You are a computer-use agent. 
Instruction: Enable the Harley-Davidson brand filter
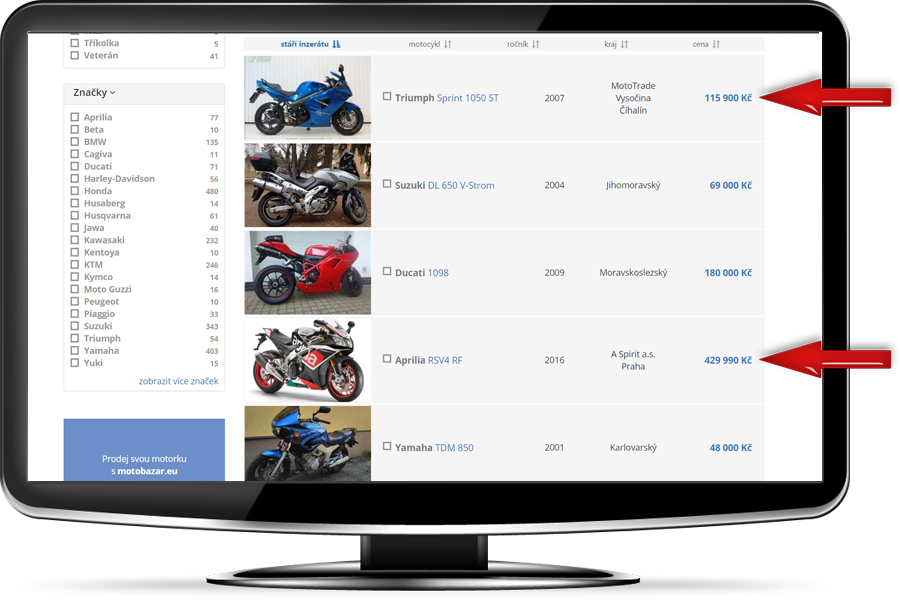(x=75, y=179)
